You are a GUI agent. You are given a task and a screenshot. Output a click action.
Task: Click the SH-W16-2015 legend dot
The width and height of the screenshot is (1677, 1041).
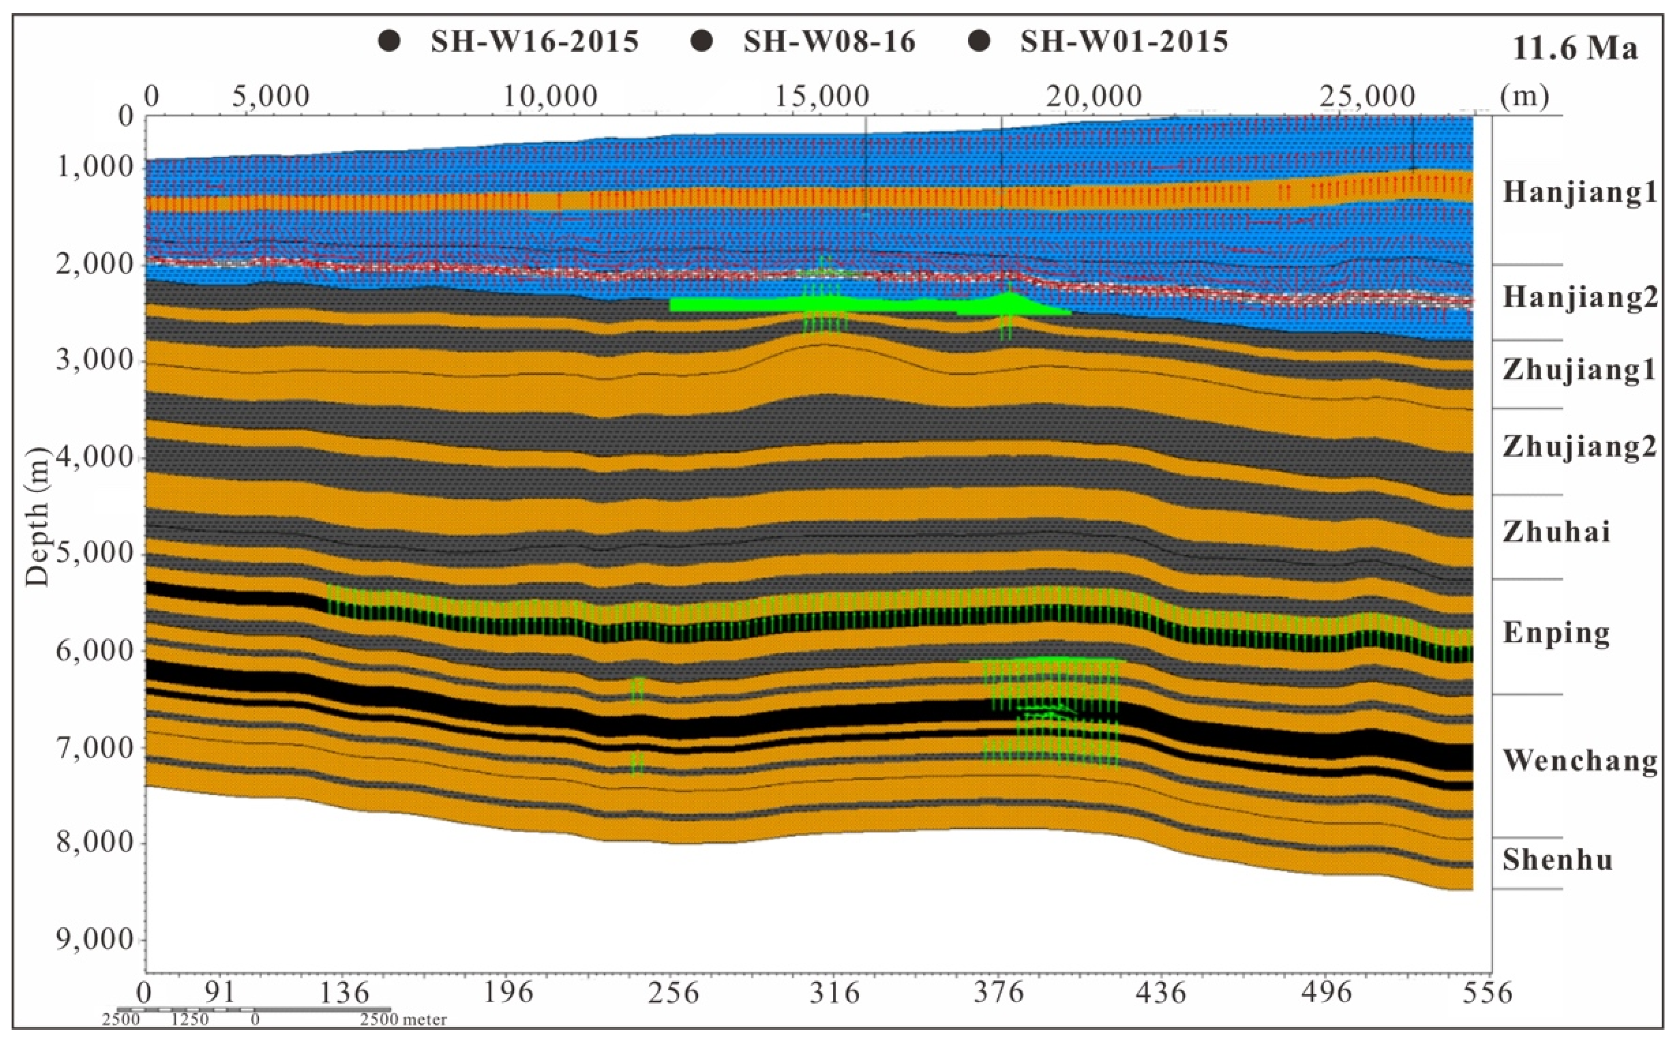coord(390,42)
